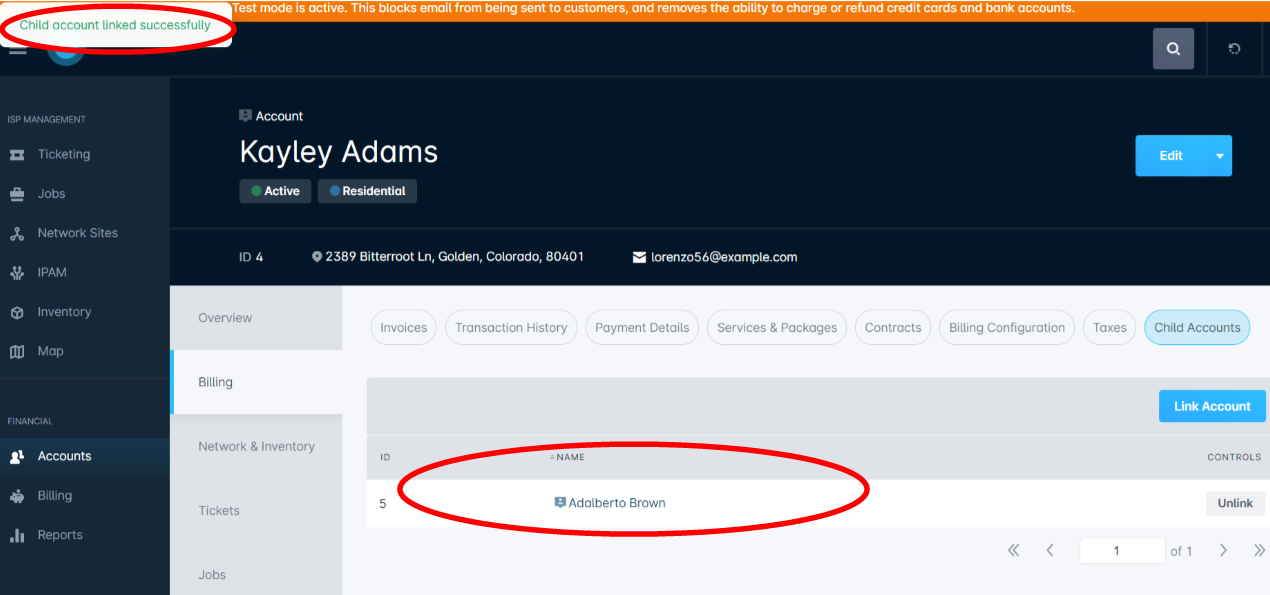Open the Inventory section
Viewport: 1270px width, 595px height.
point(62,311)
